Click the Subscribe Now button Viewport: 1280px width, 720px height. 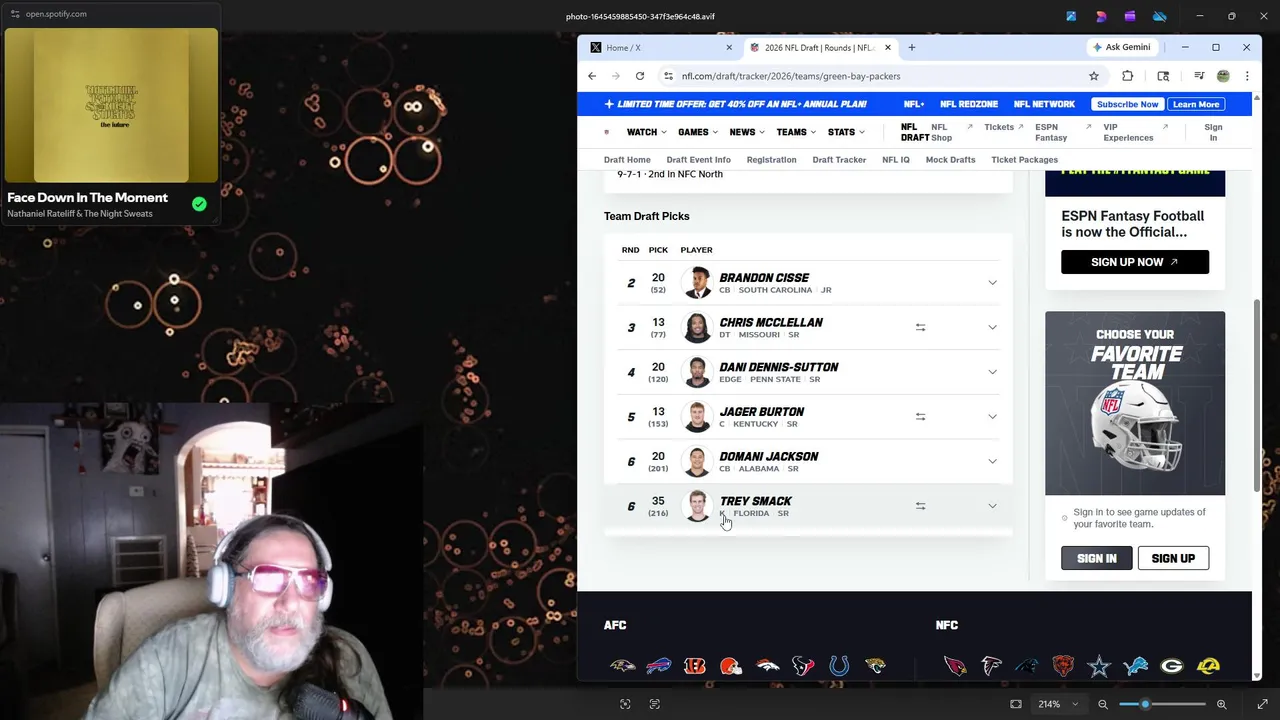1127,104
